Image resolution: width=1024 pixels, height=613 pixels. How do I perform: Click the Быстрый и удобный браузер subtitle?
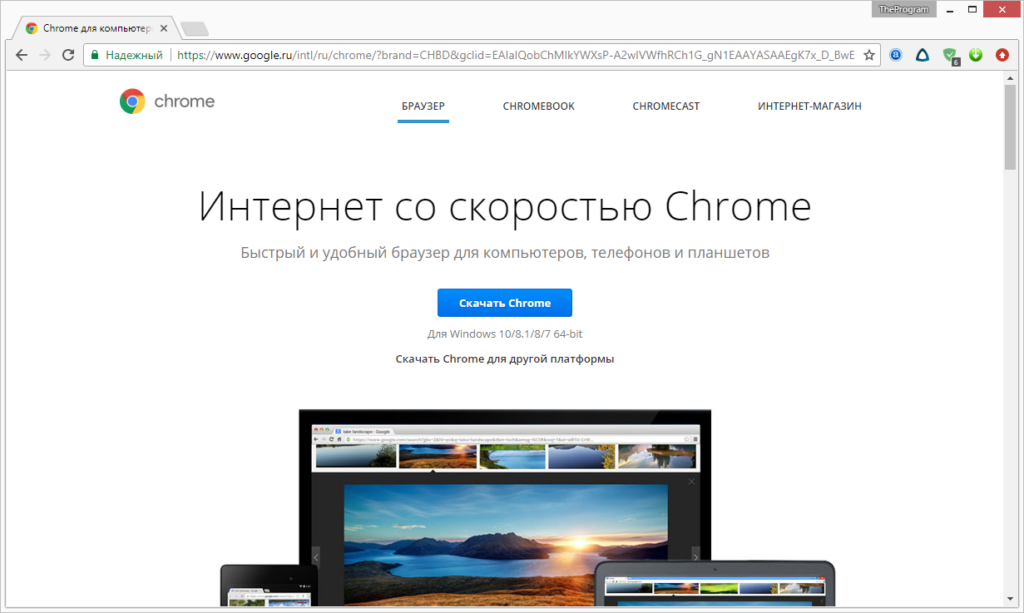point(505,253)
